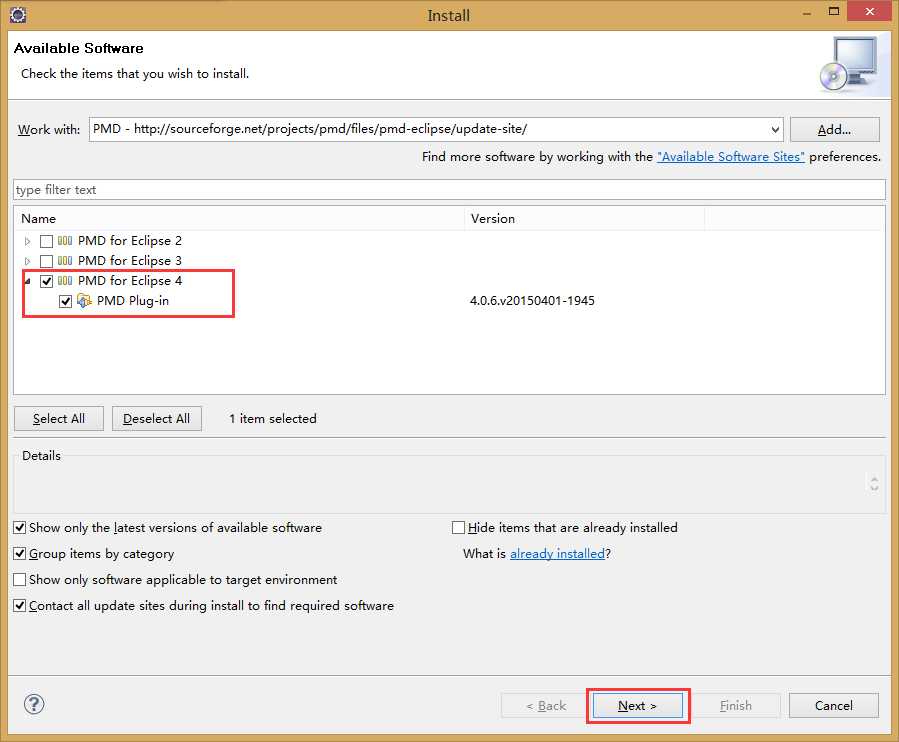Click the PMD for Eclipse 2 category icon
This screenshot has height=742, width=899.
[65, 241]
